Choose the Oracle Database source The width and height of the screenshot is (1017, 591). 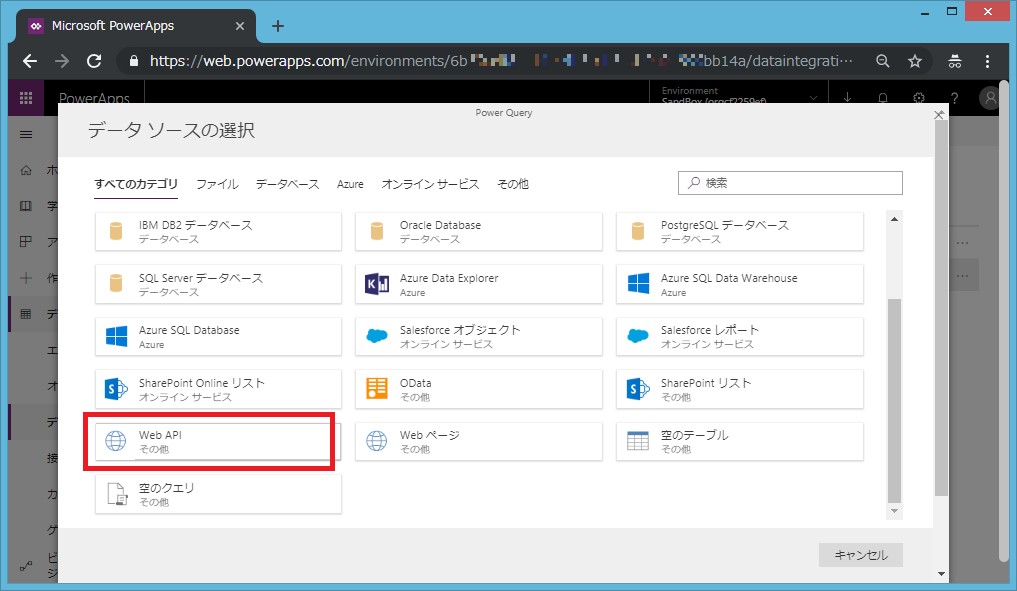tap(479, 232)
